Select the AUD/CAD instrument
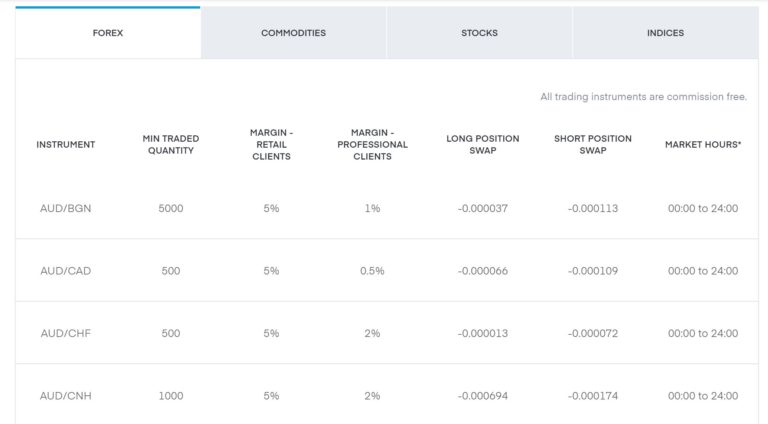Image resolution: width=768 pixels, height=424 pixels. 66,271
